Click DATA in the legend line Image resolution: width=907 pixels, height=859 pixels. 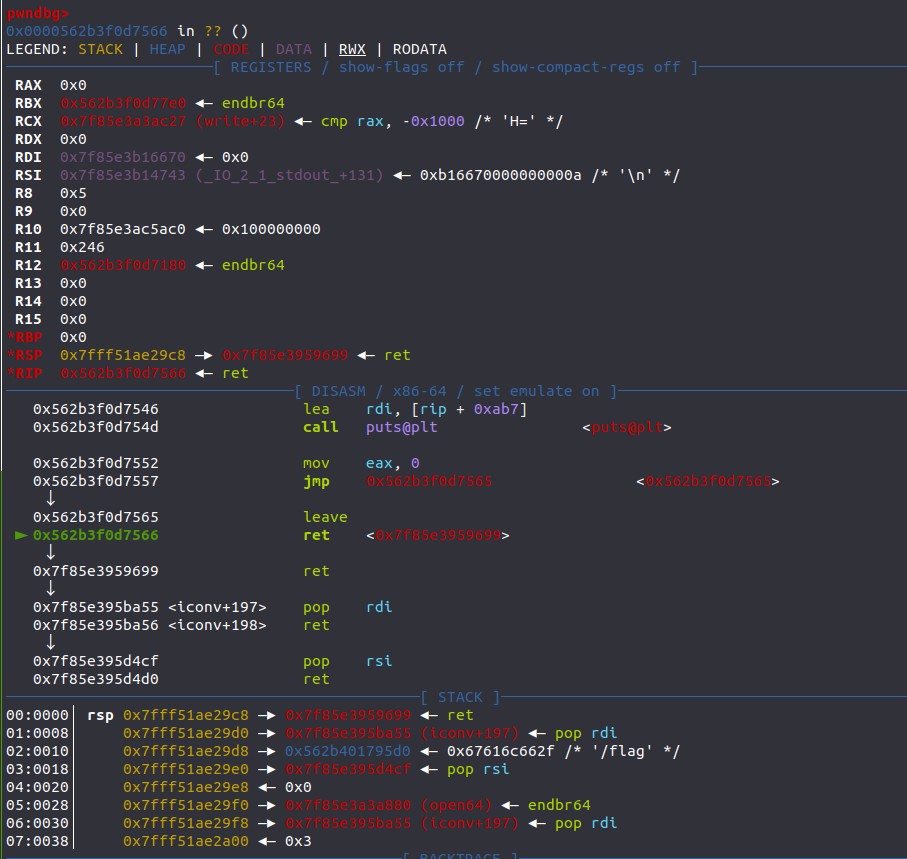[293, 49]
